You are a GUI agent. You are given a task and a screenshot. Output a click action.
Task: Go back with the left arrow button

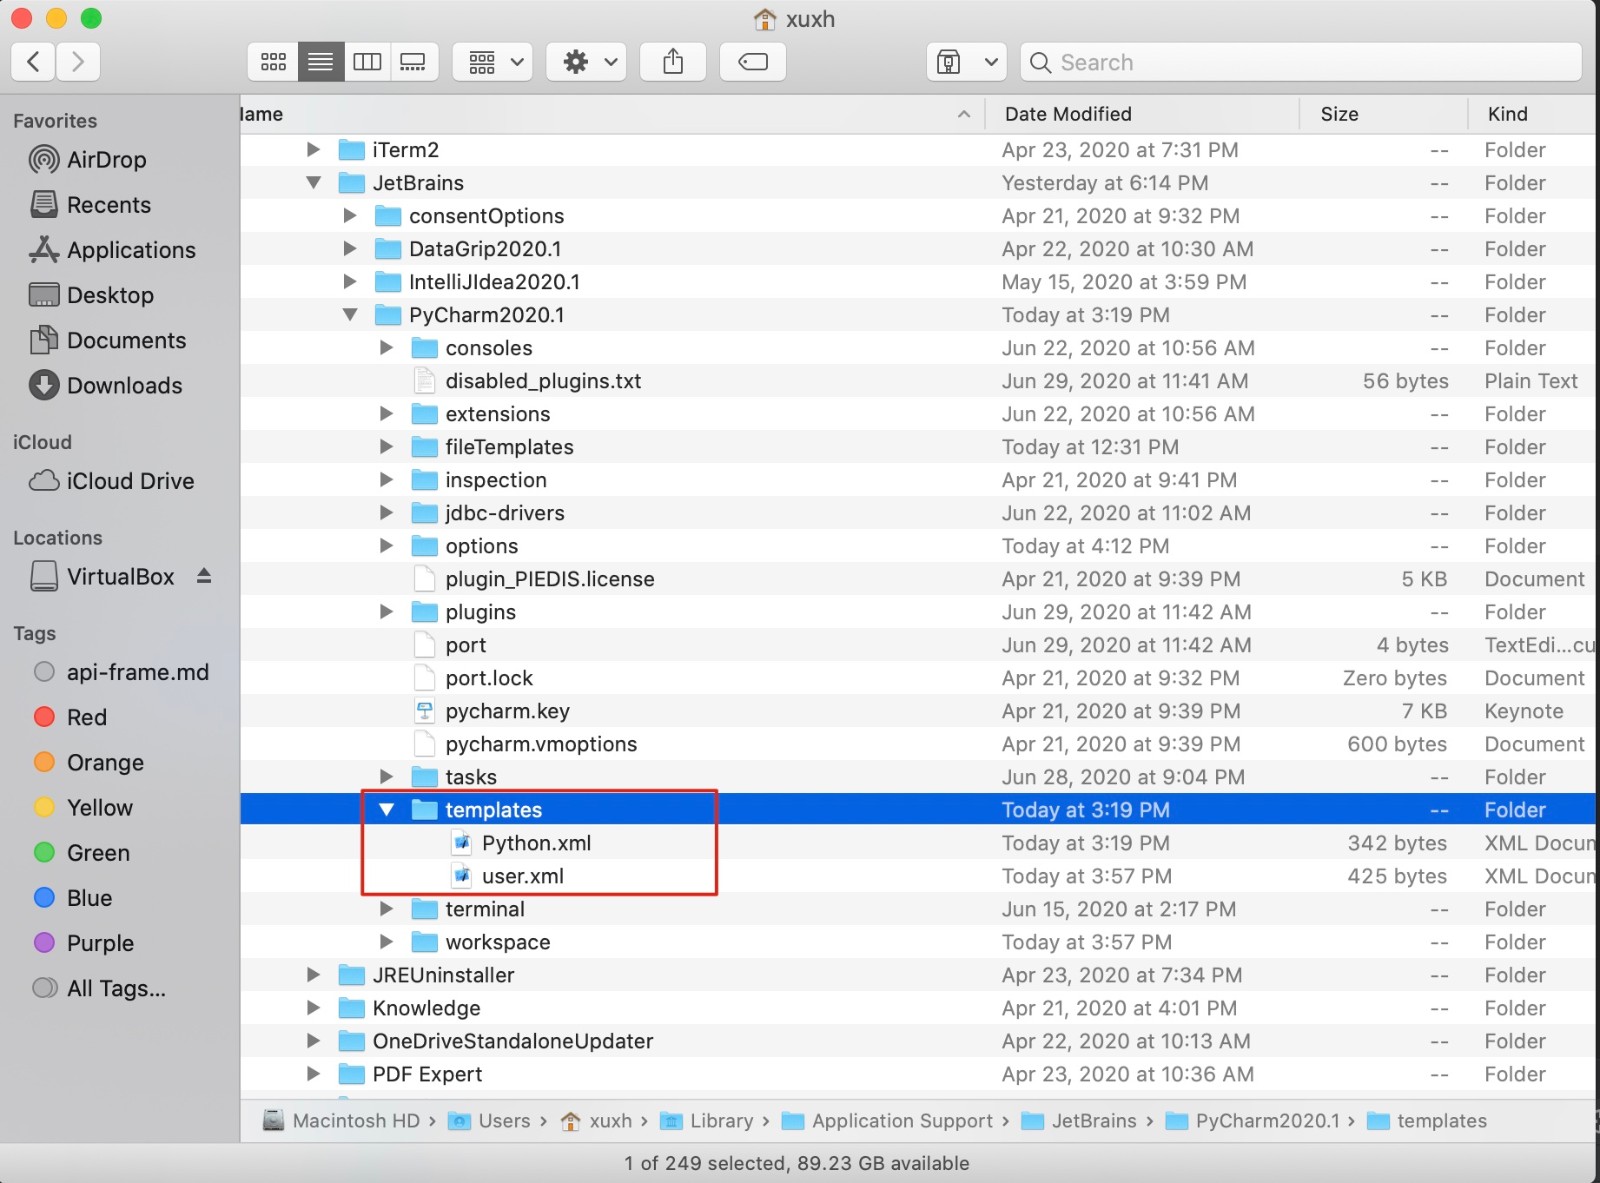(33, 62)
